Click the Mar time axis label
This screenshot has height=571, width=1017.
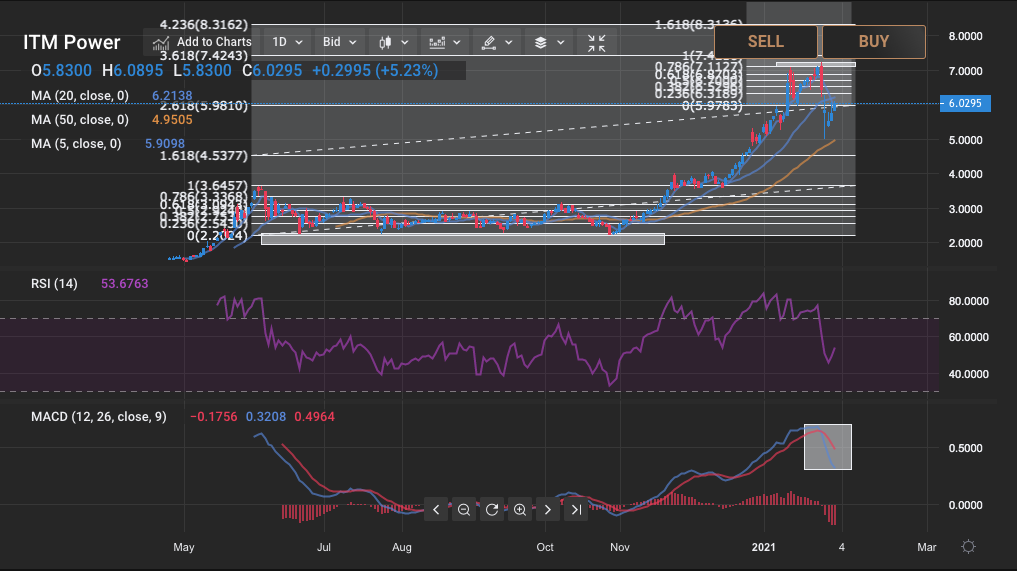(x=927, y=547)
